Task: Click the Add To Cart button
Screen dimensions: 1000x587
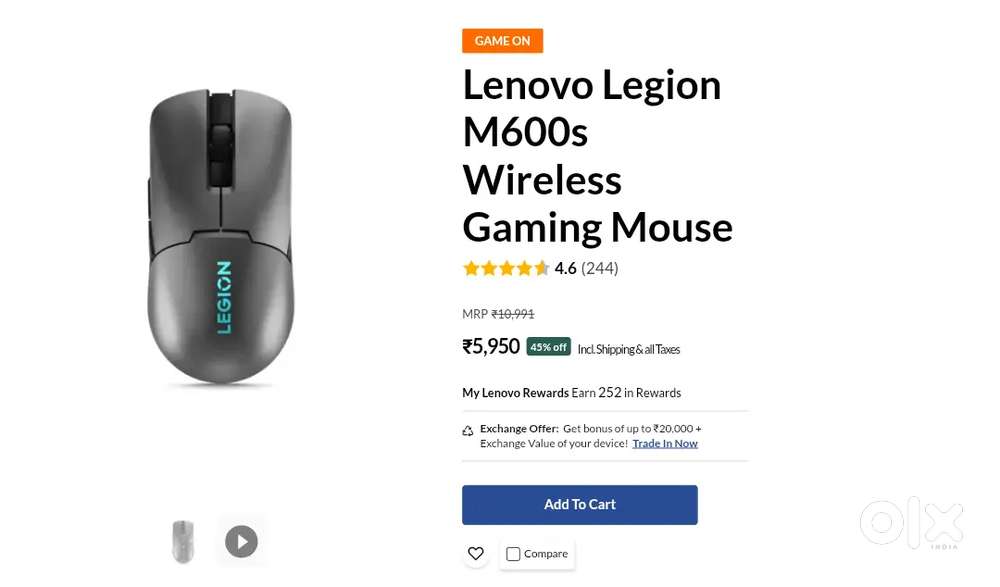Action: point(580,505)
